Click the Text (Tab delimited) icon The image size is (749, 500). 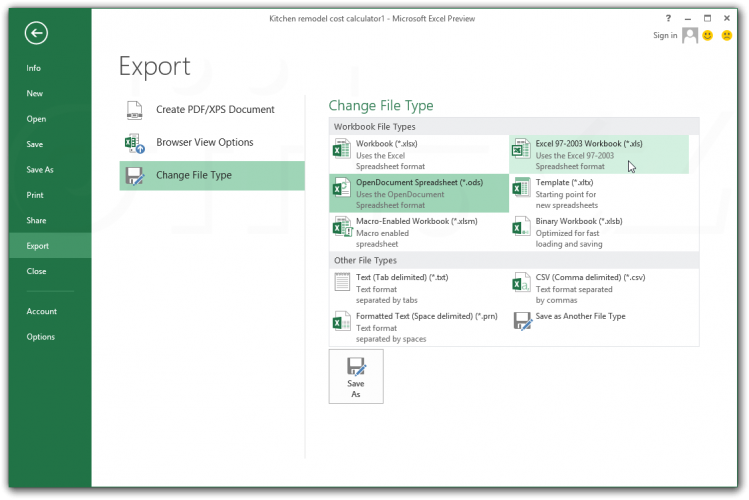coord(342,282)
